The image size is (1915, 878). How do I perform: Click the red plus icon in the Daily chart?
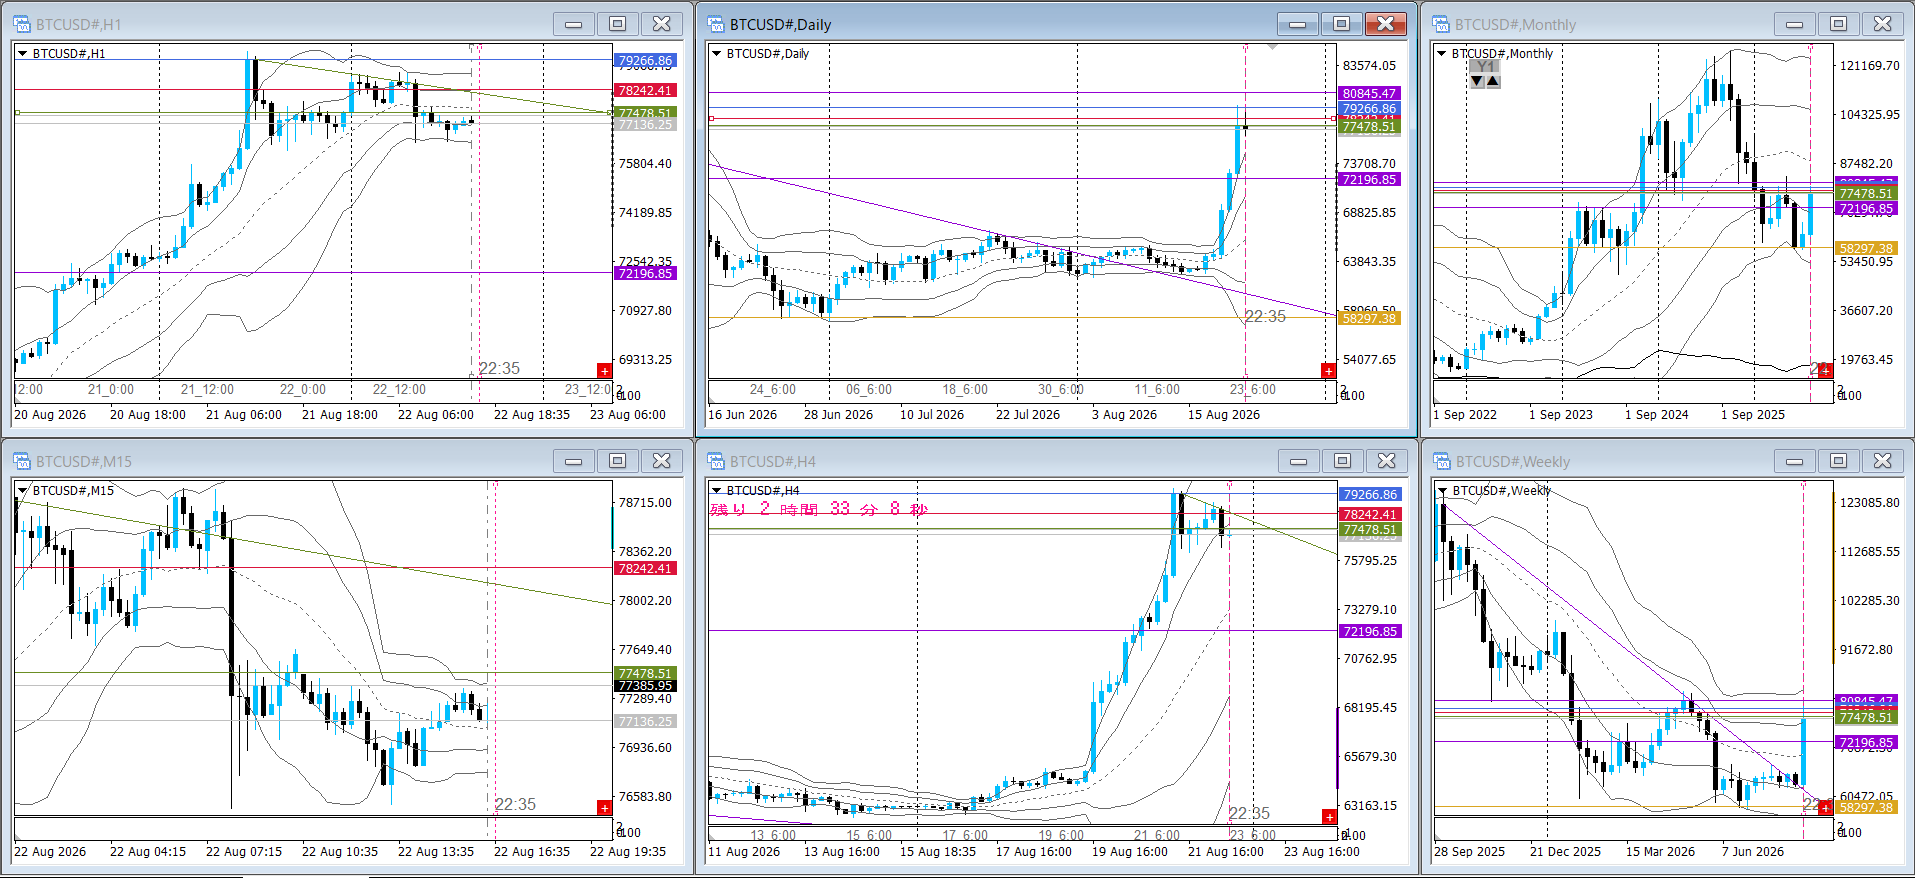click(1328, 370)
